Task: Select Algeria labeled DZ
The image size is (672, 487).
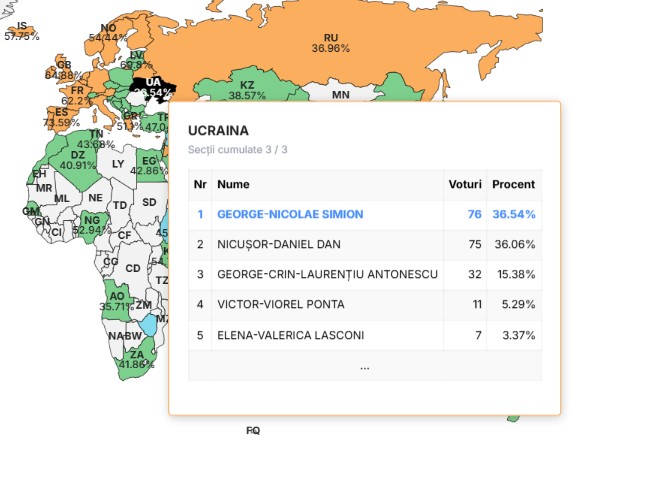Action: (78, 160)
